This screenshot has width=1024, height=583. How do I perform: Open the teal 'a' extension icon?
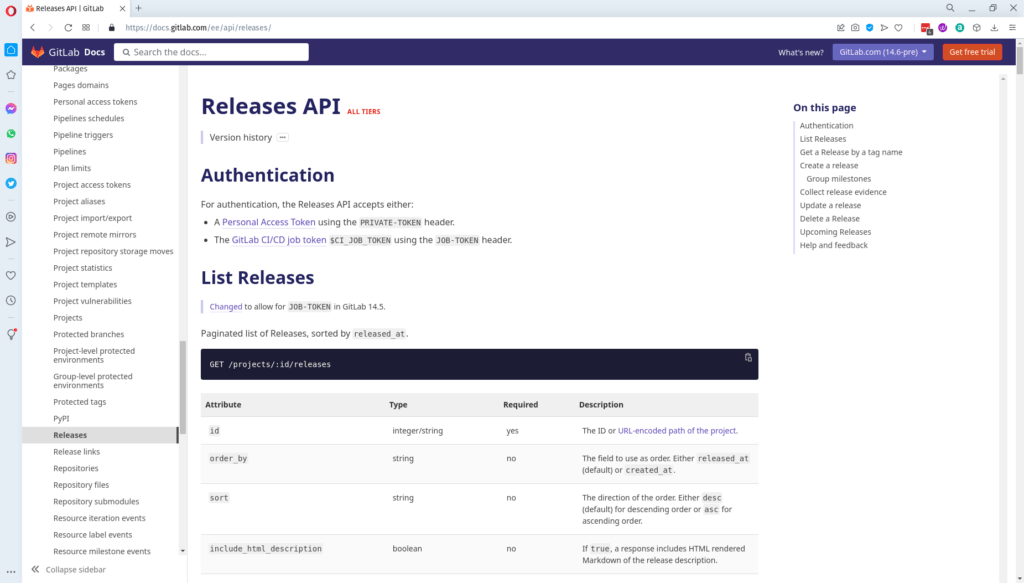(x=959, y=27)
